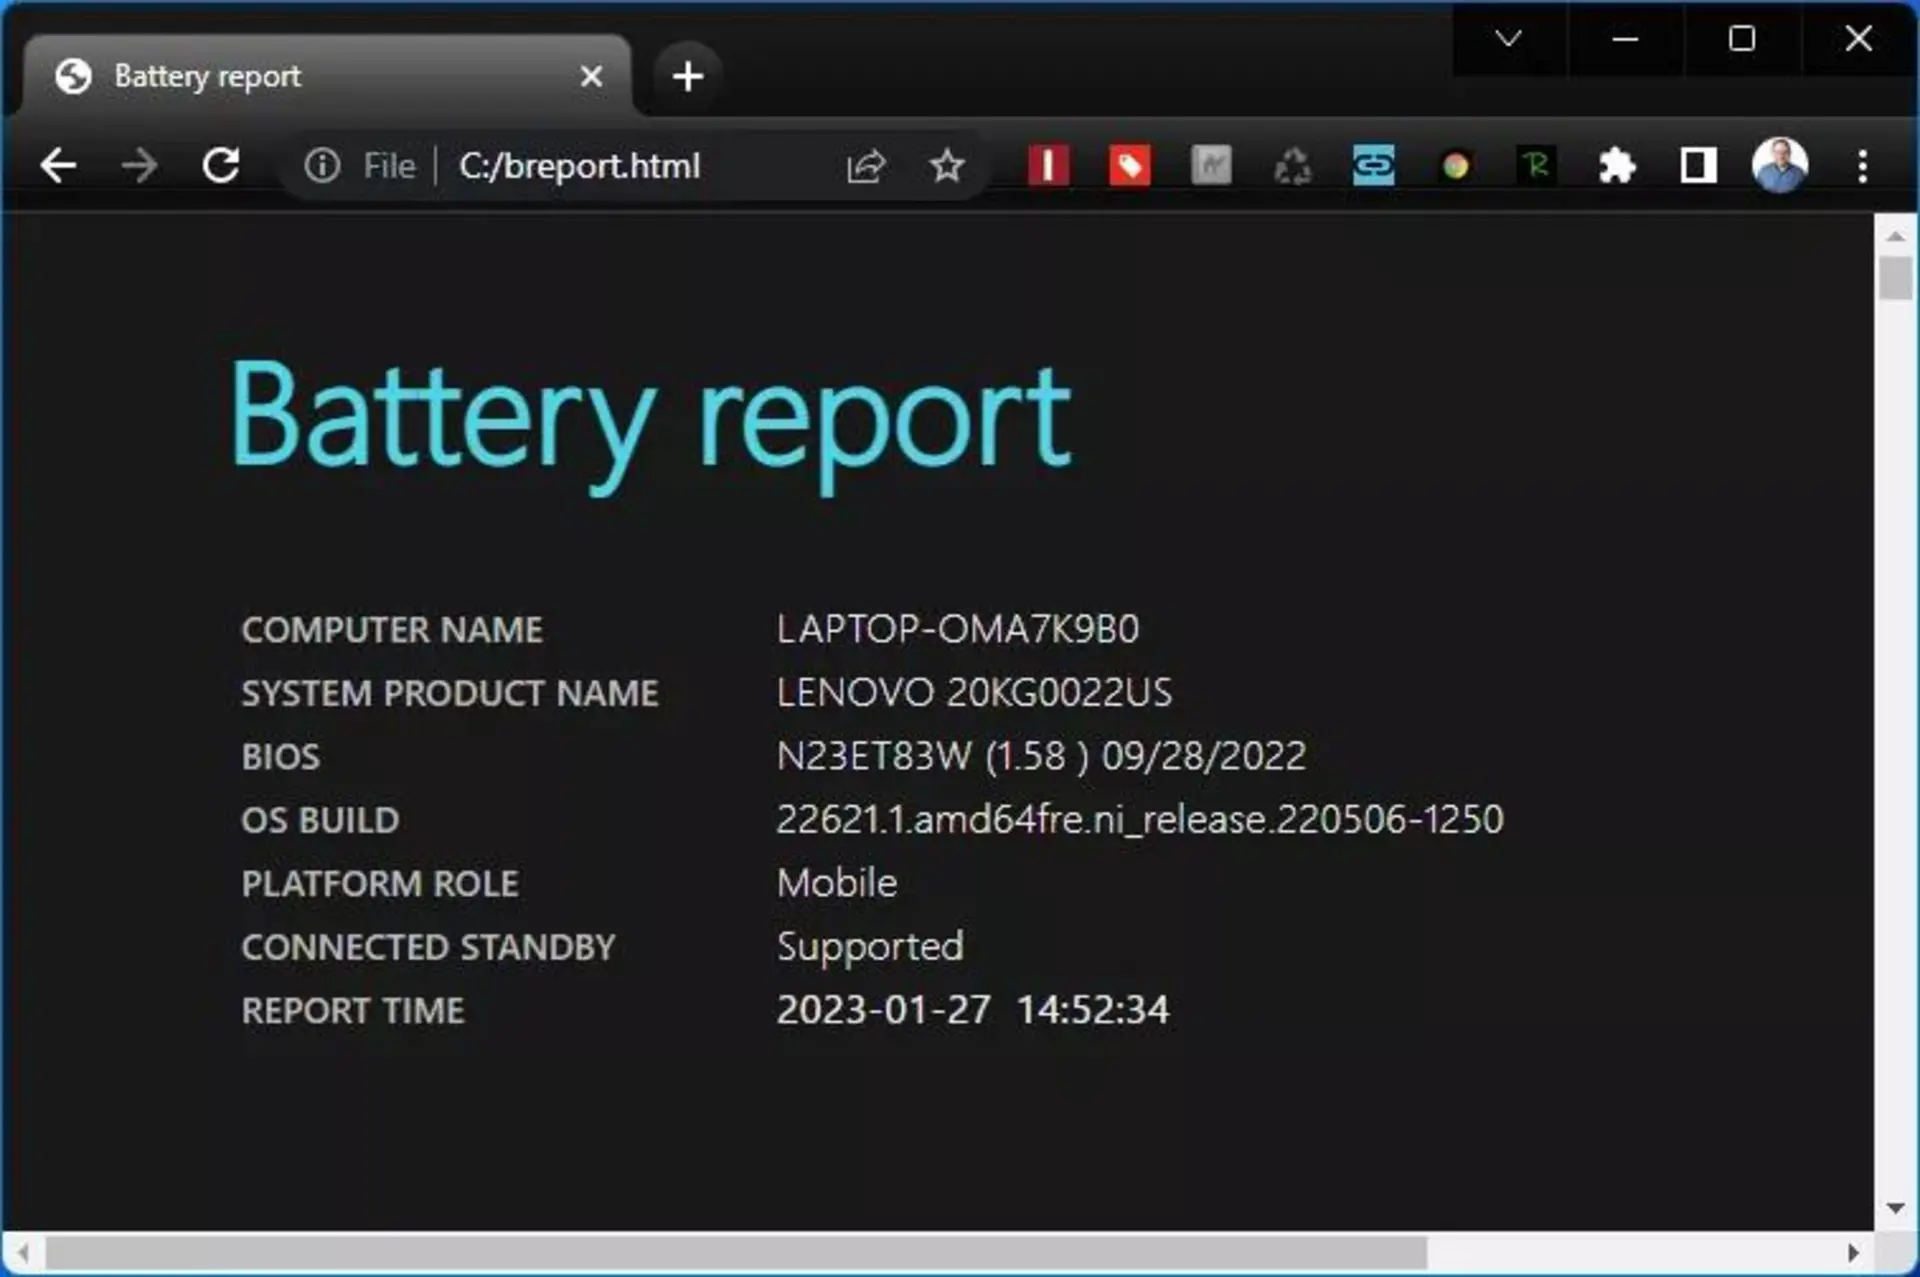Open a new tab with plus button
Viewport: 1920px width, 1277px height.
(x=688, y=76)
